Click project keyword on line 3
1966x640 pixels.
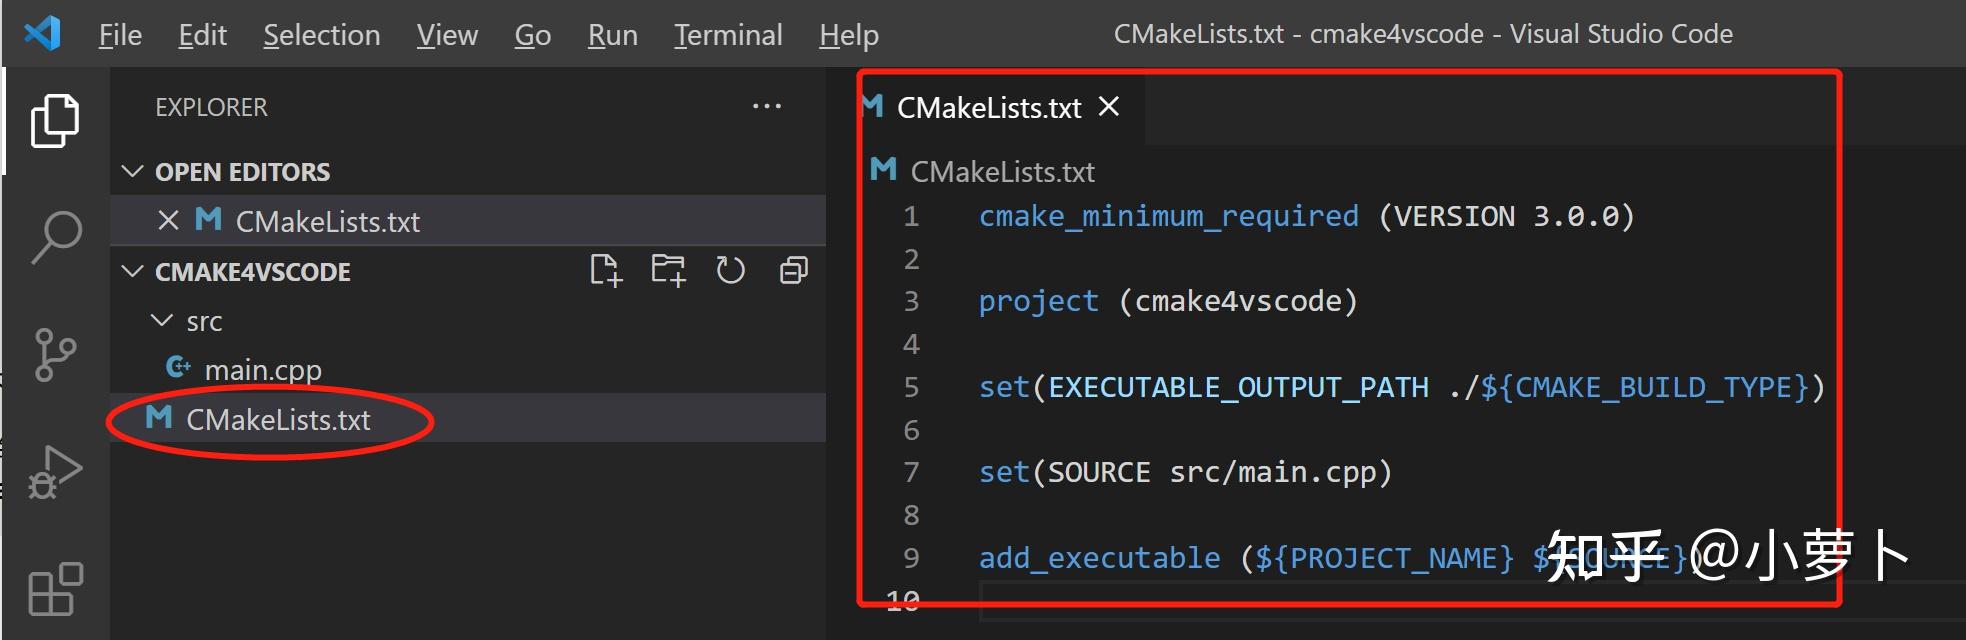pyautogui.click(x=1038, y=302)
